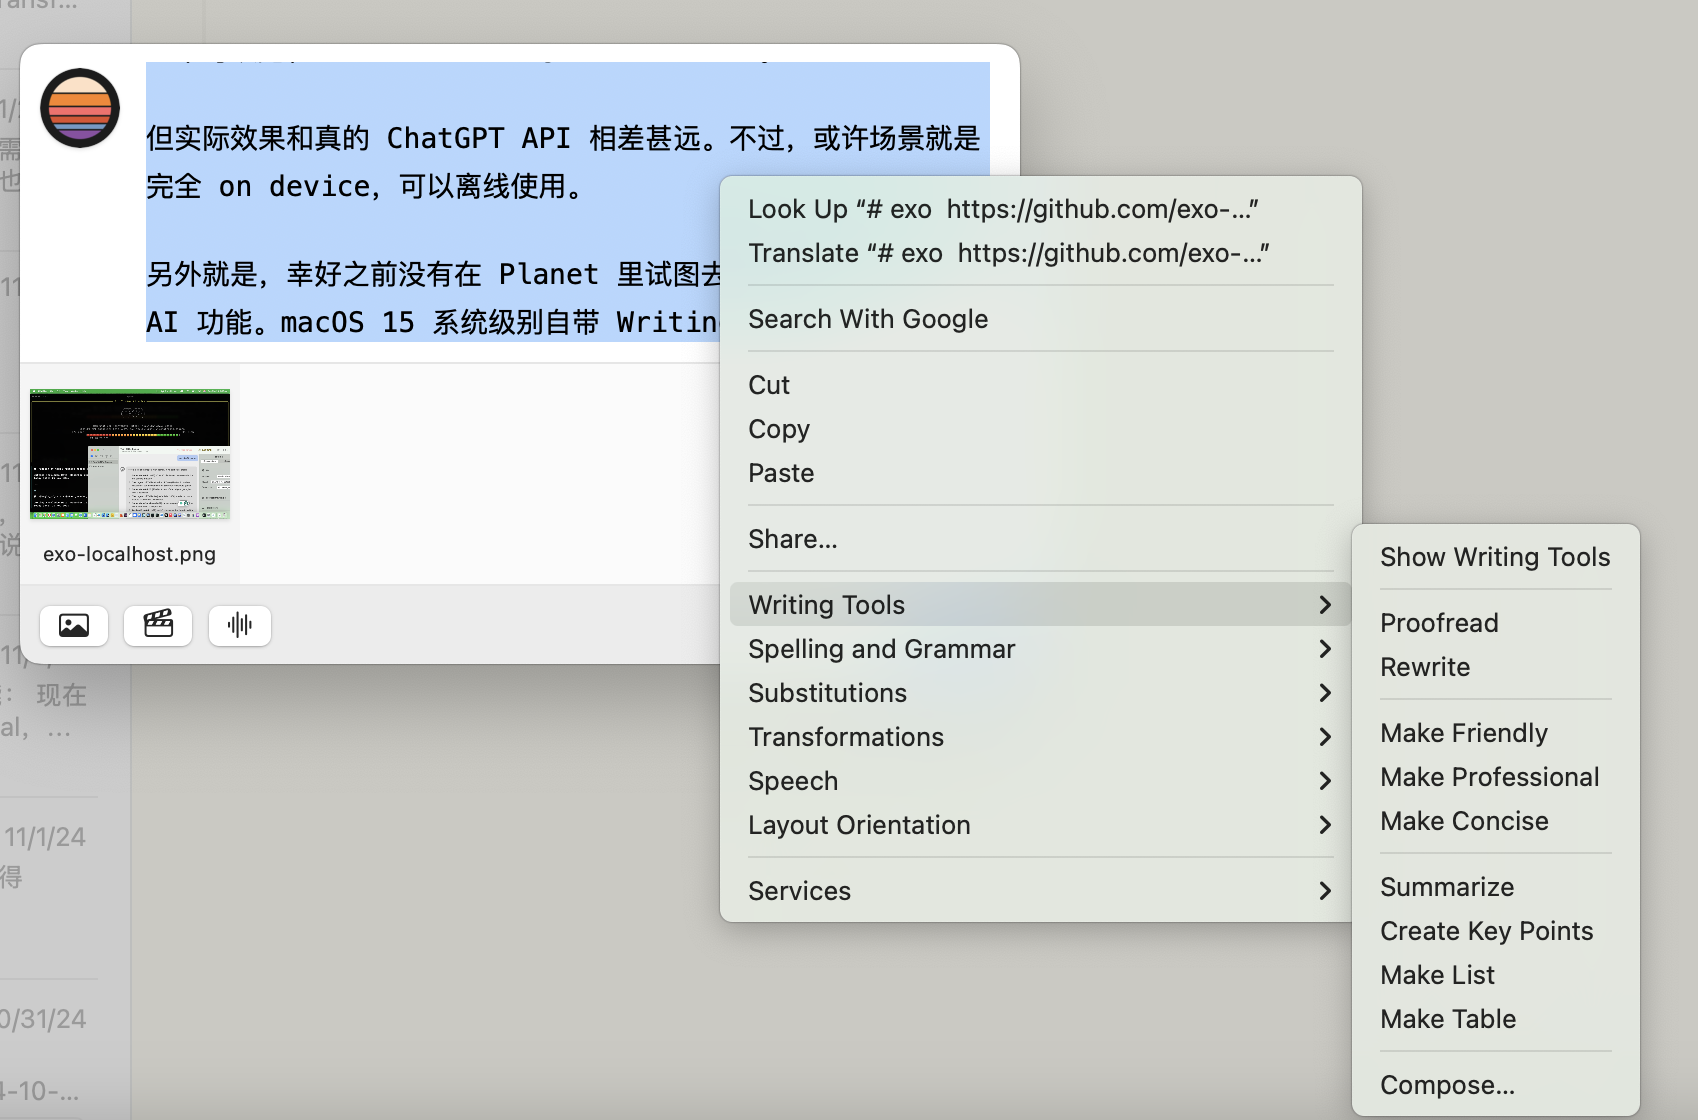Choose Copy from the context menu
1698x1120 pixels.
click(779, 429)
